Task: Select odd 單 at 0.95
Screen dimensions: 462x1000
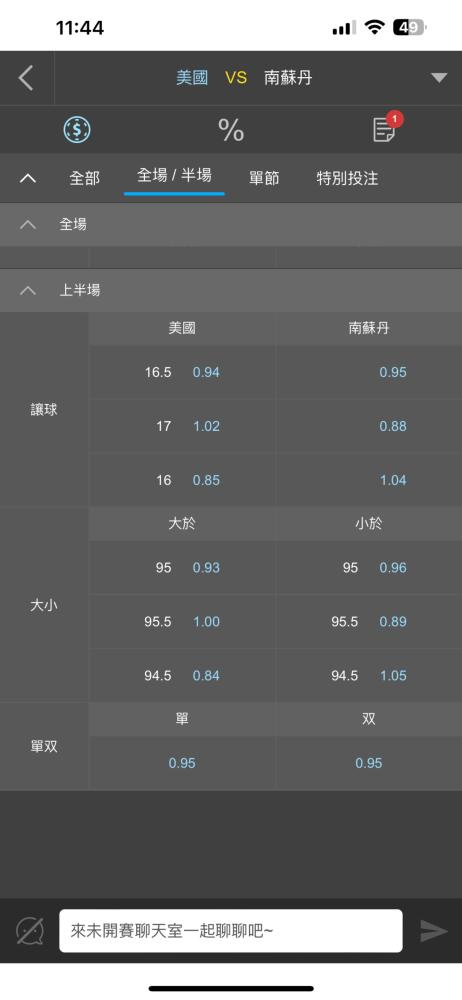Action: [x=183, y=763]
